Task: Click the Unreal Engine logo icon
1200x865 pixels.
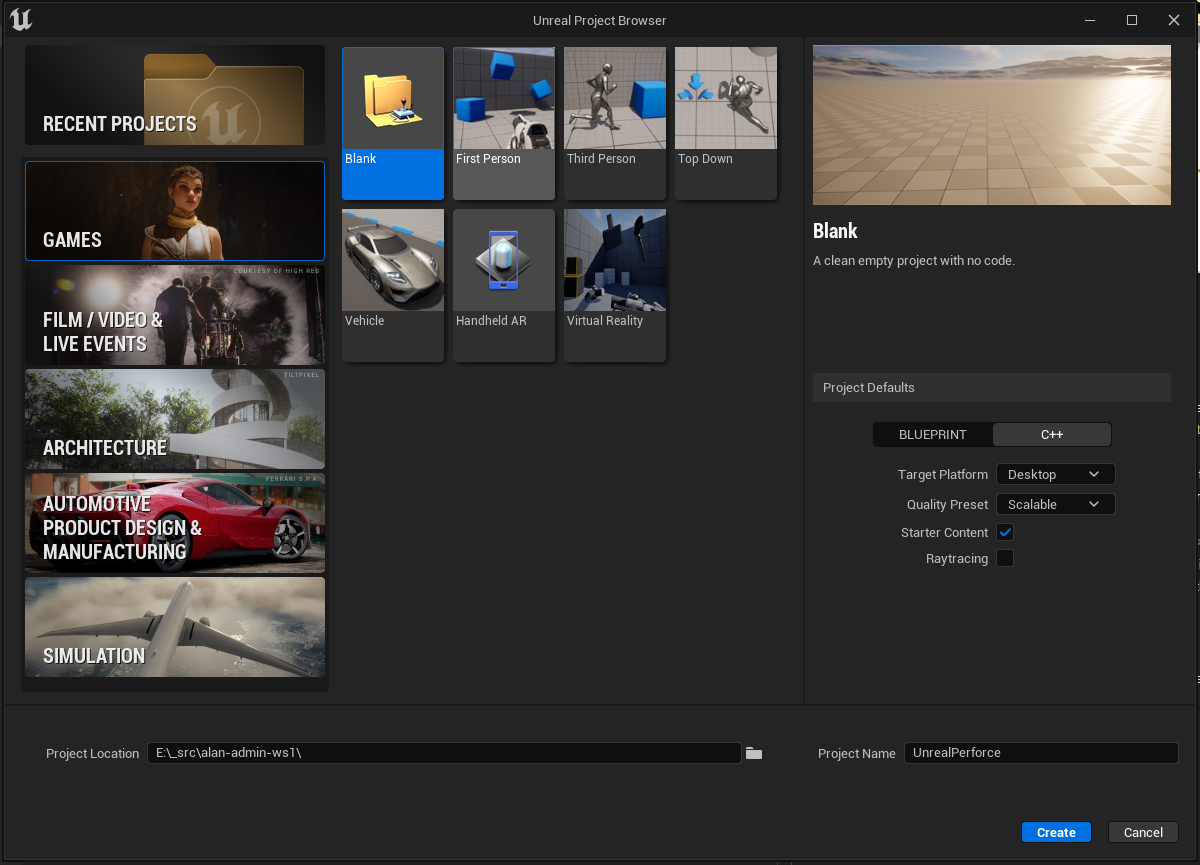Action: 21,19
